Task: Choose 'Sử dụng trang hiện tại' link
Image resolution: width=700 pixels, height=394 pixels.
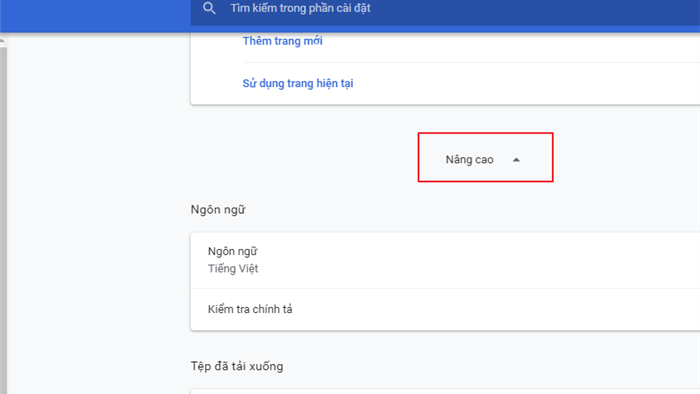Action: [298, 83]
